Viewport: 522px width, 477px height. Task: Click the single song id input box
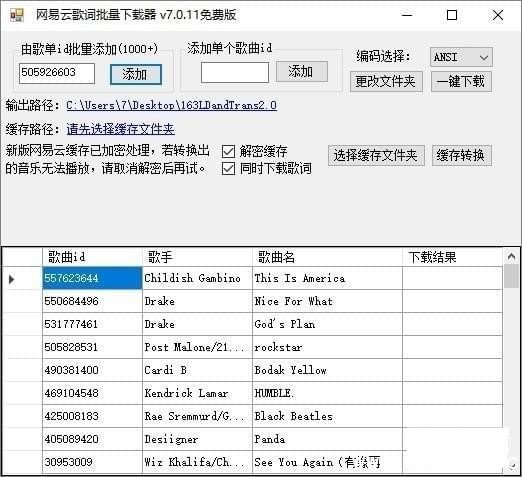click(x=235, y=72)
